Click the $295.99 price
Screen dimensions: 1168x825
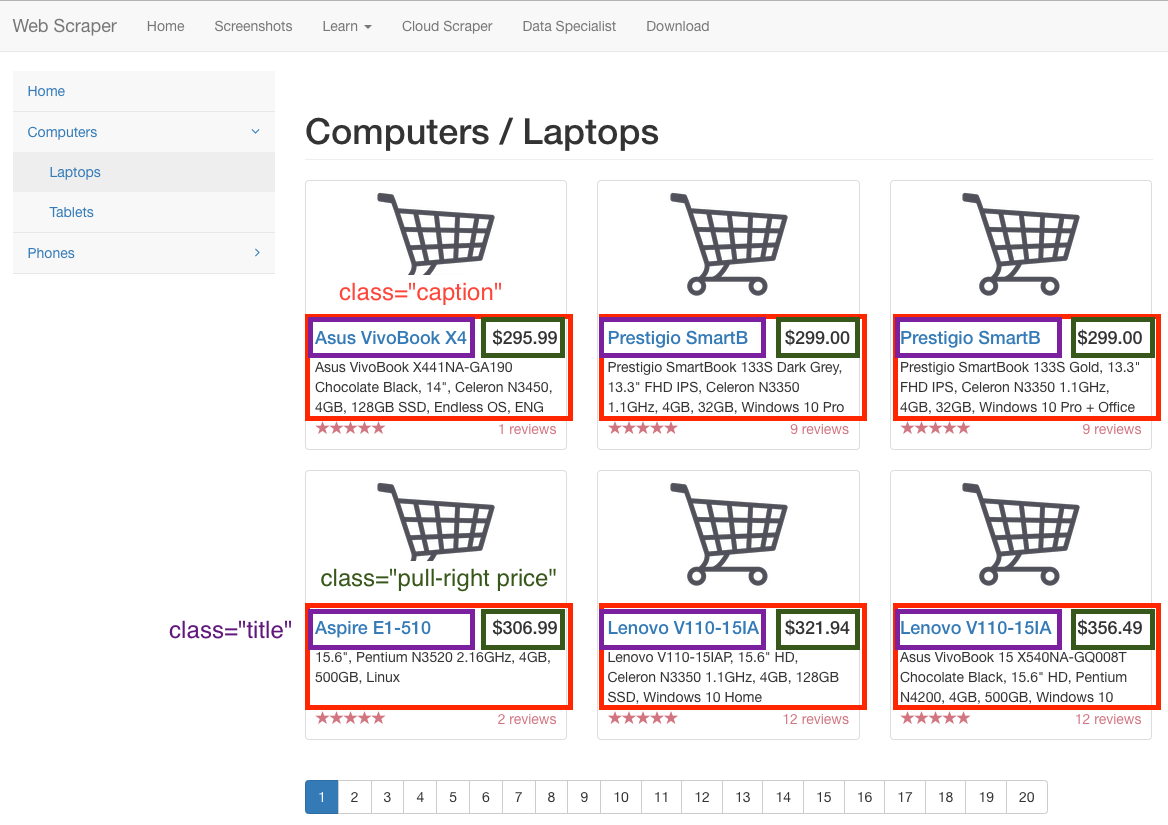pos(524,338)
